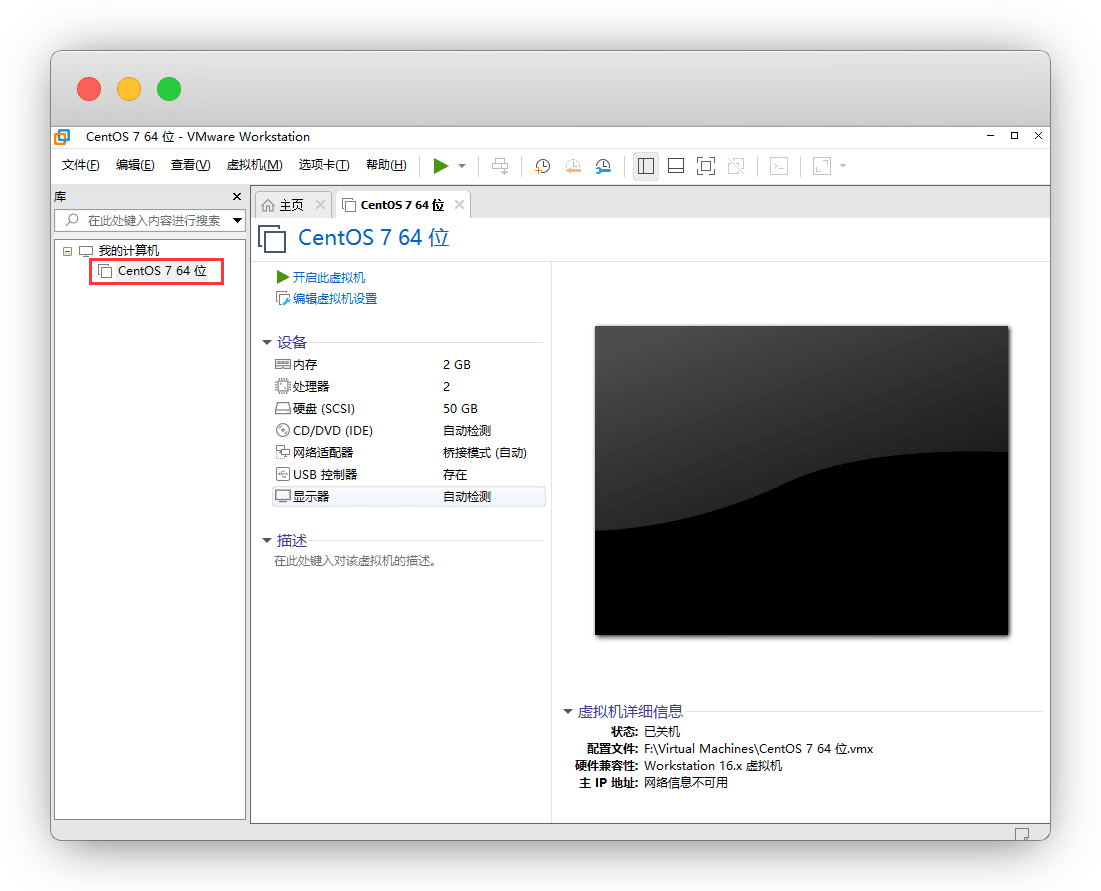Click the 已关机 status text
Viewport: 1101px width, 891px height.
pos(661,732)
